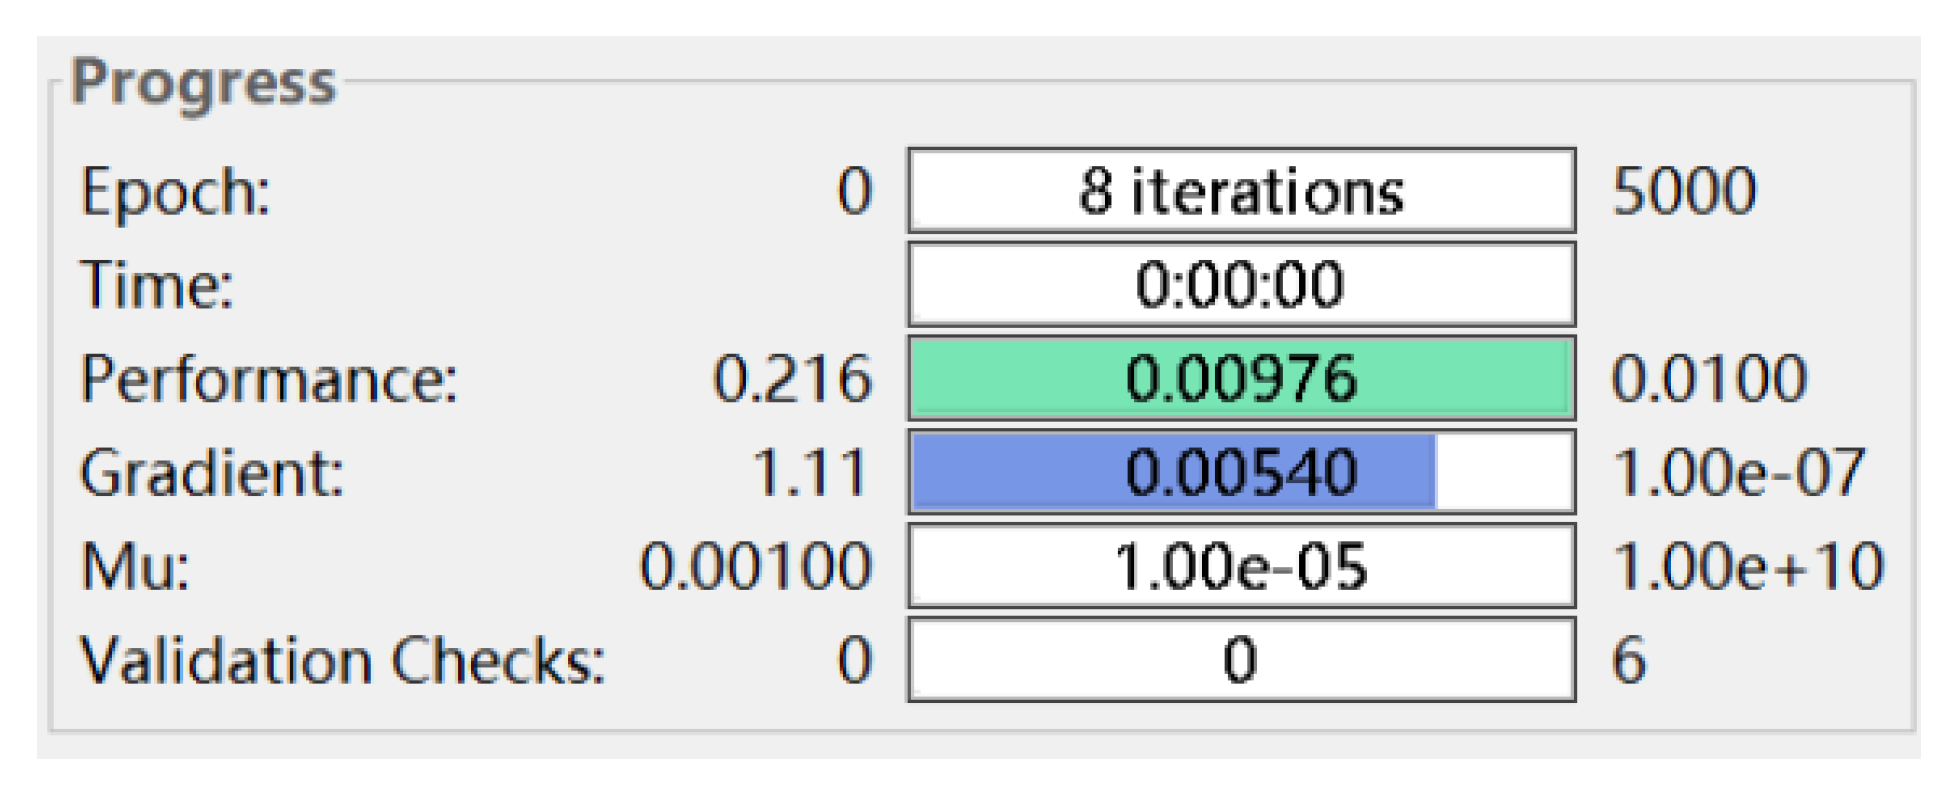Click the Gradient minimum value 1.00e-07

[1739, 472]
